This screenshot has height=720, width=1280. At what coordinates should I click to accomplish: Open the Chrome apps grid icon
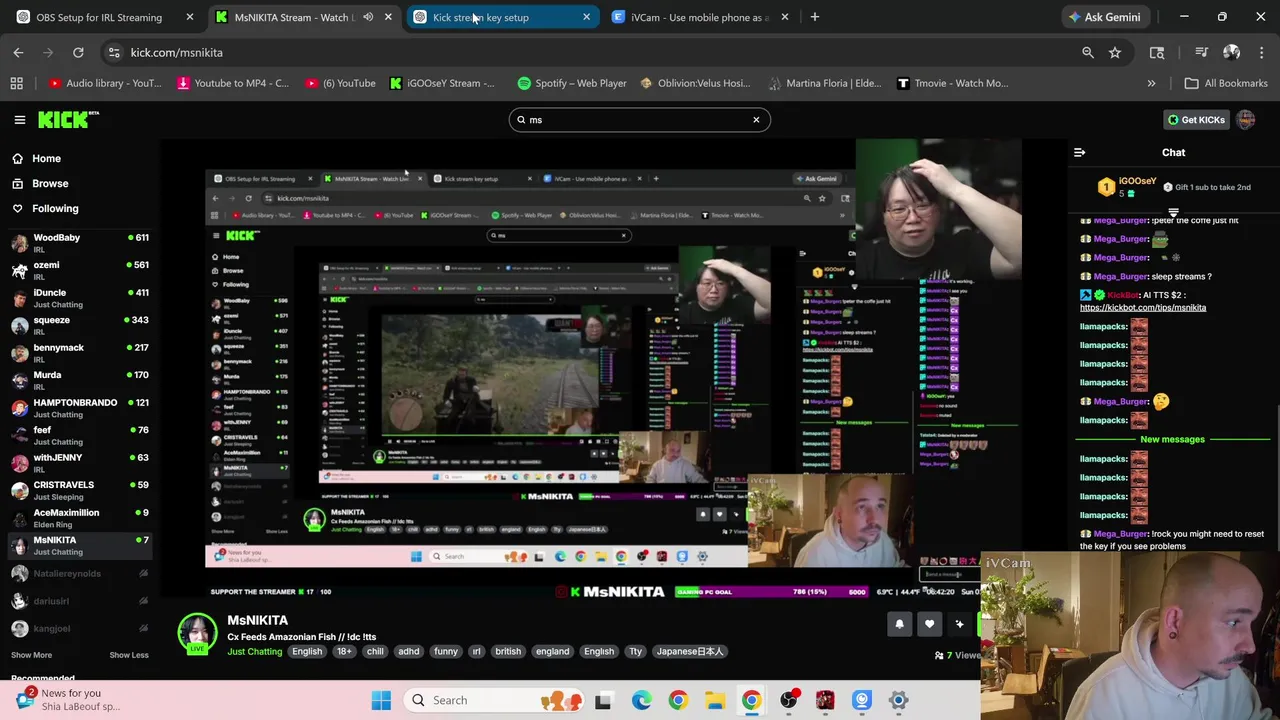16,83
